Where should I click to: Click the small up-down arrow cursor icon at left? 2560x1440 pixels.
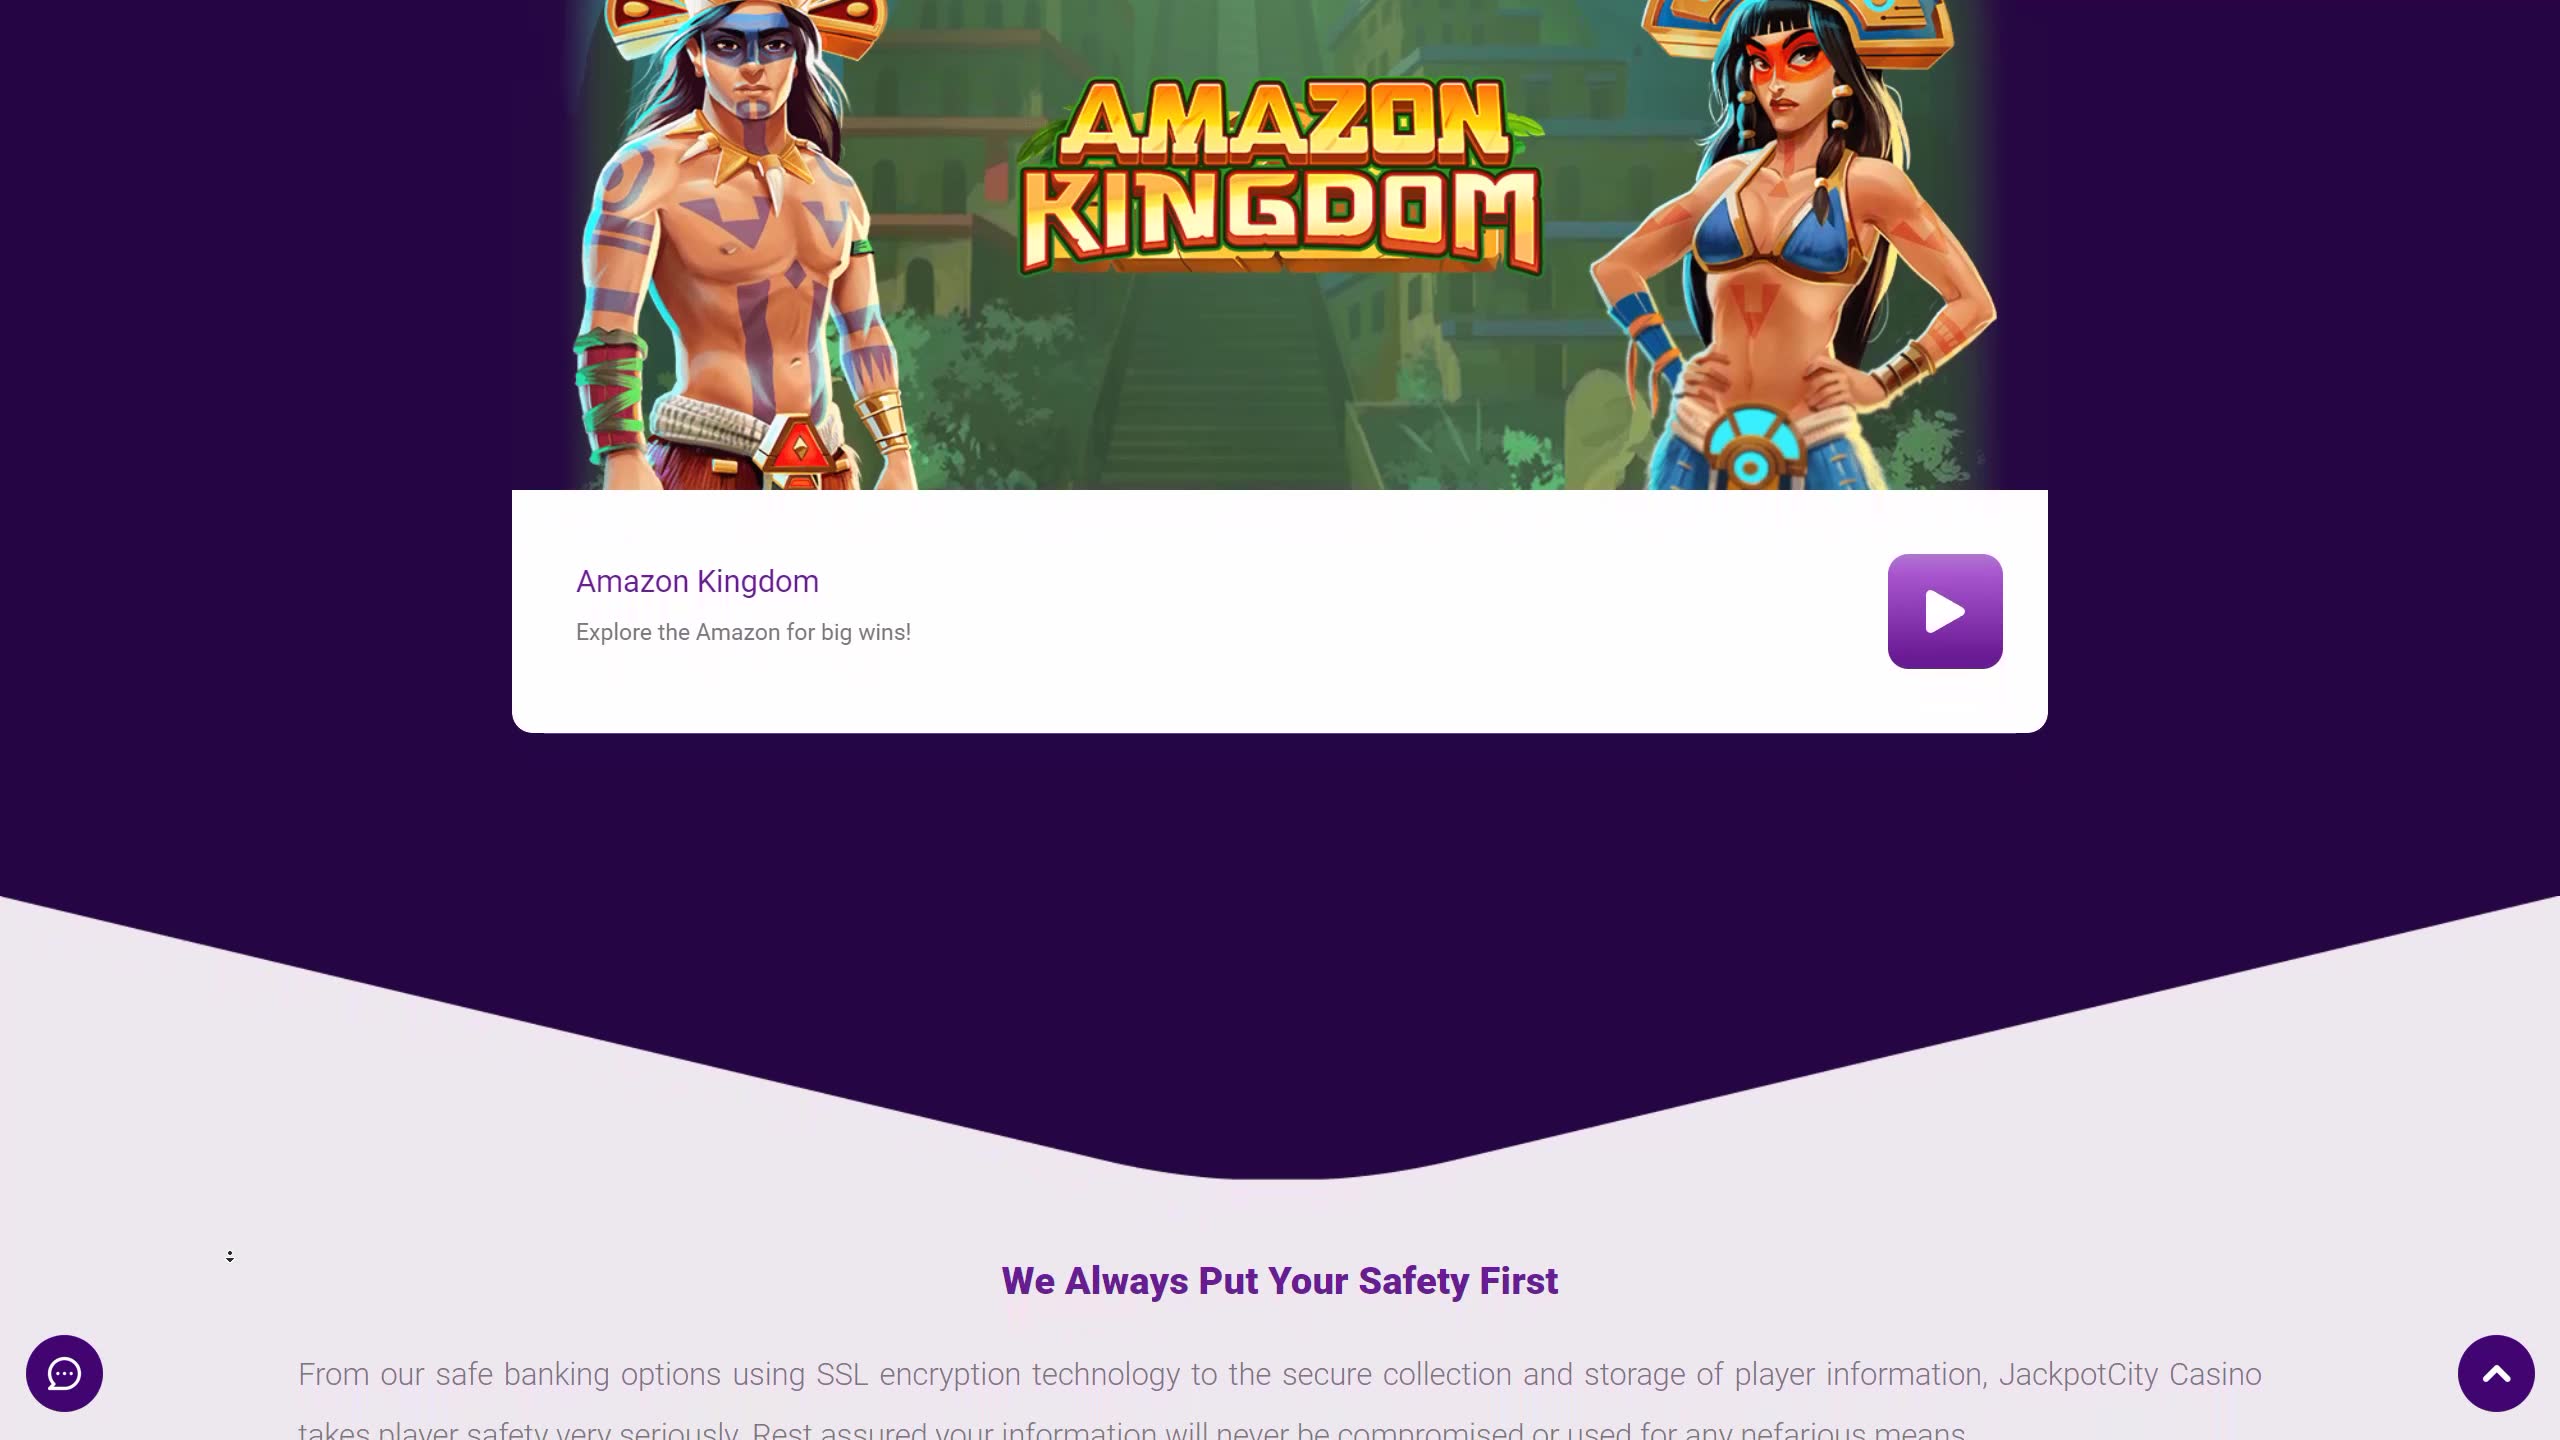(x=230, y=1257)
